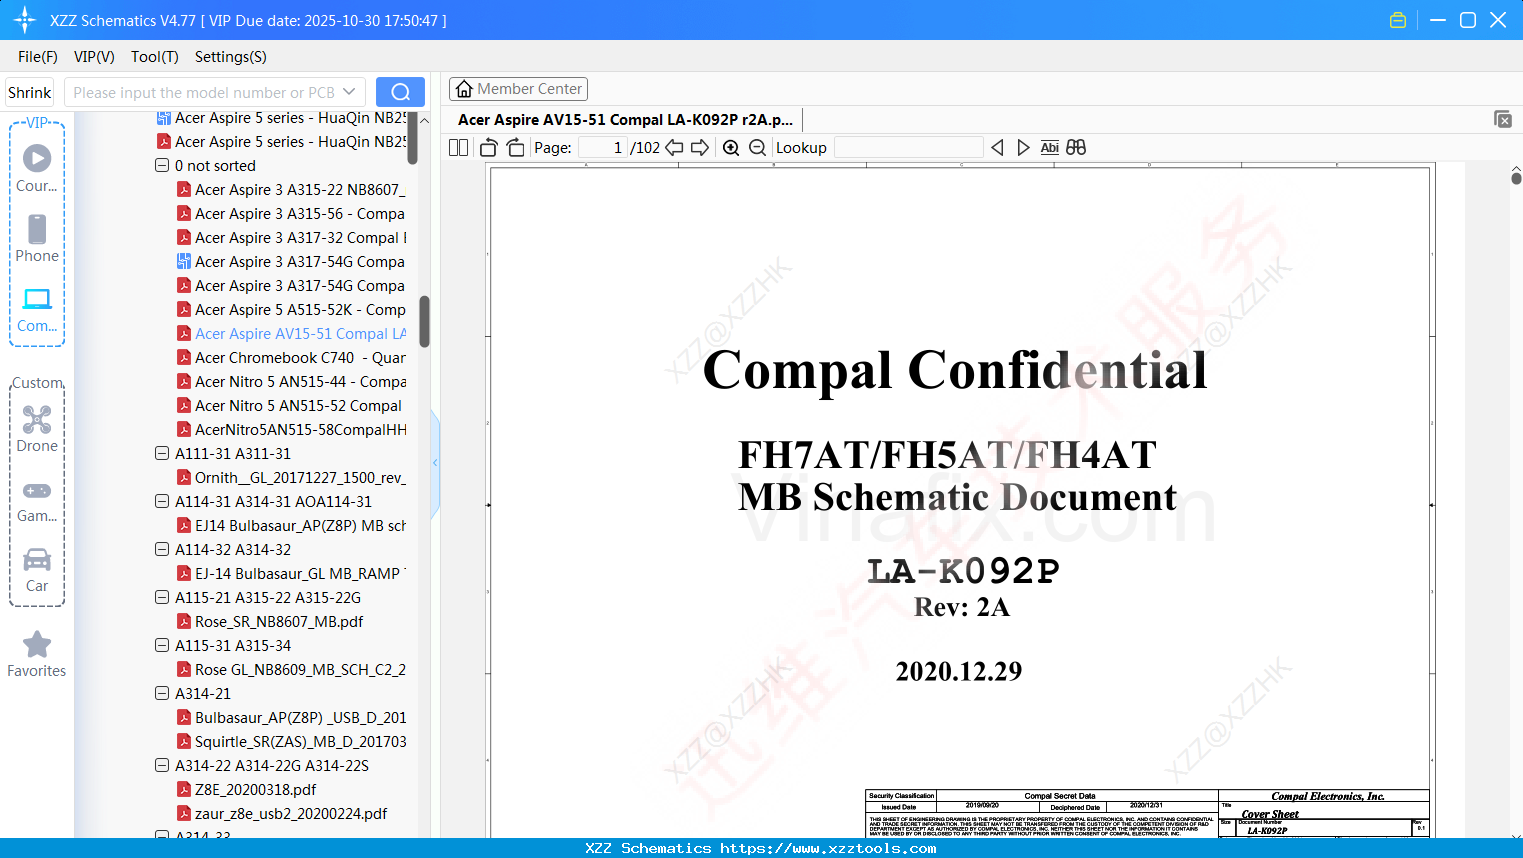1523x858 pixels.
Task: Open the Drone category
Action: (x=37, y=428)
